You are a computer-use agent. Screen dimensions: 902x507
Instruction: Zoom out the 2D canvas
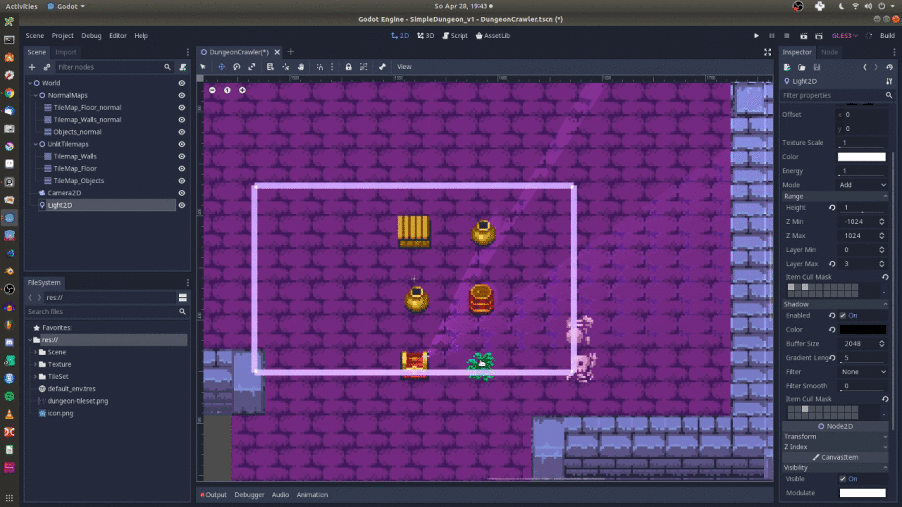pyautogui.click(x=212, y=90)
